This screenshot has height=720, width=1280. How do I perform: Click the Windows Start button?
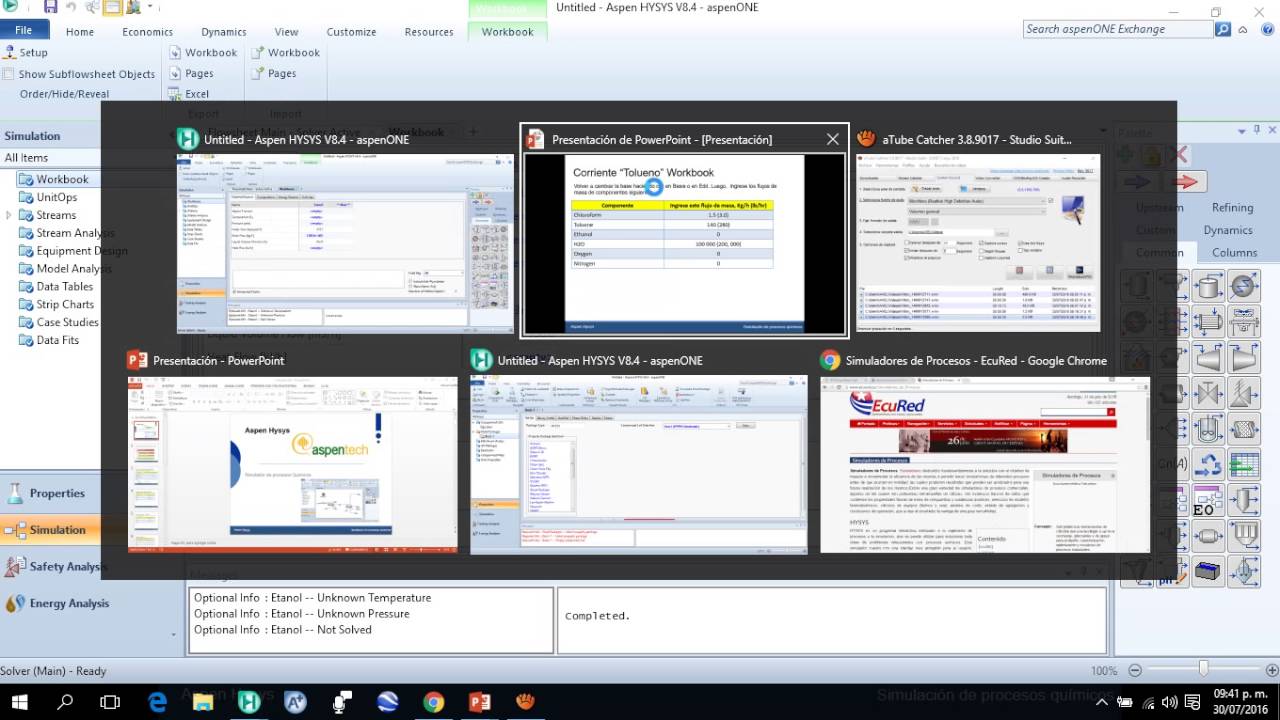click(x=19, y=702)
